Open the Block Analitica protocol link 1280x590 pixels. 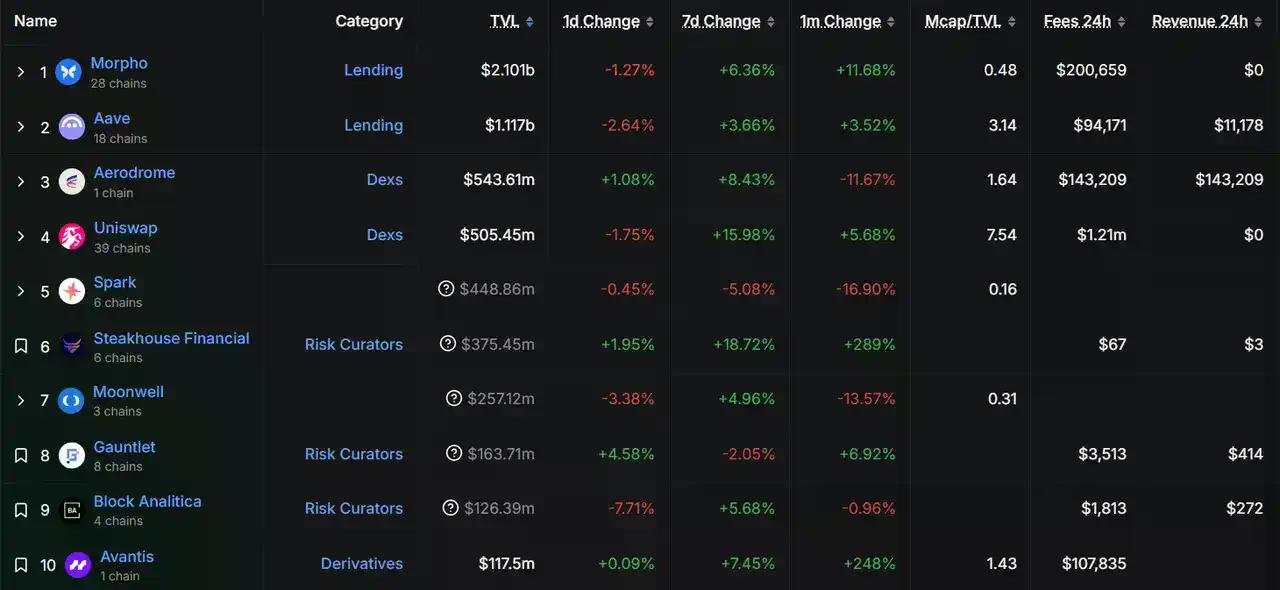click(147, 501)
